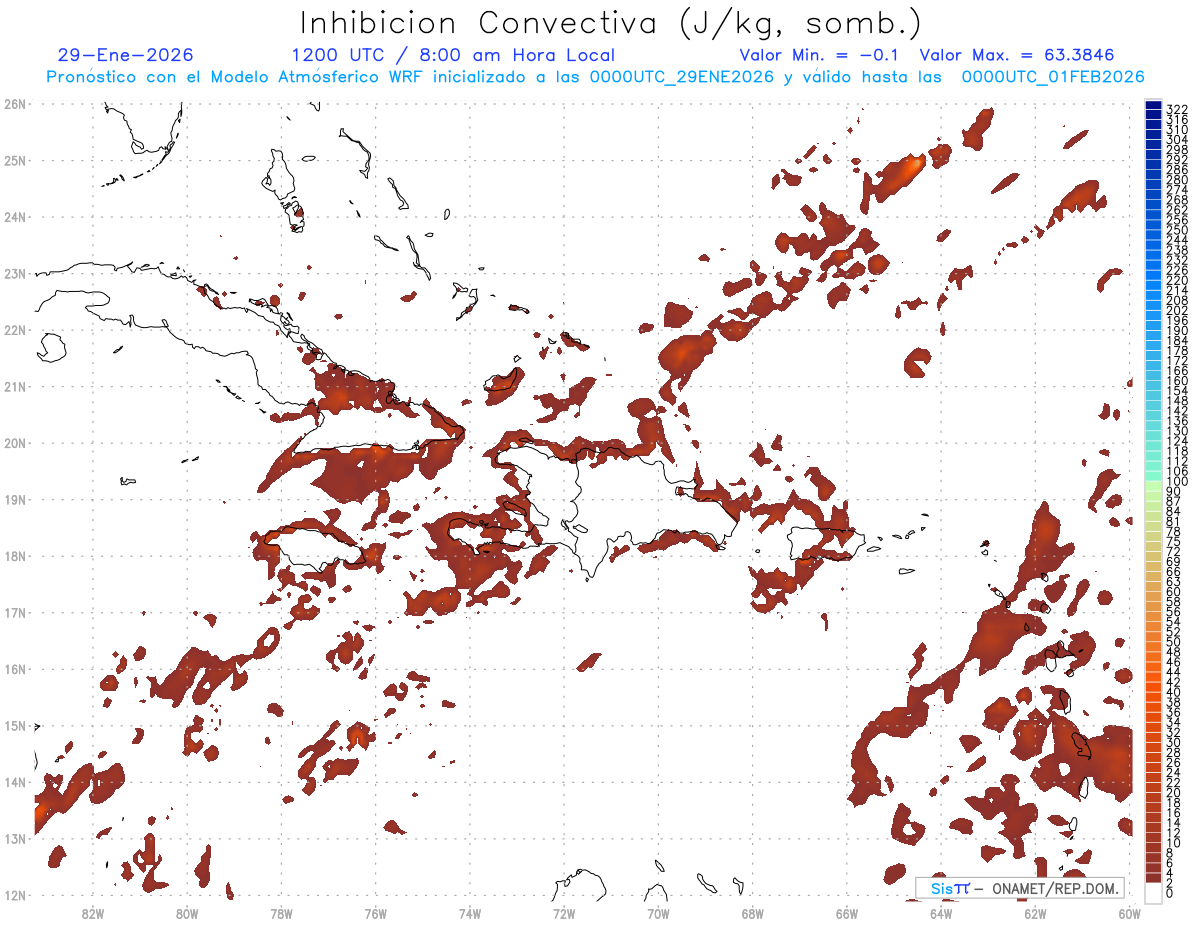Click the date '29-Ene-2026'
Viewport: 1200px width, 927px height.
click(x=126, y=56)
